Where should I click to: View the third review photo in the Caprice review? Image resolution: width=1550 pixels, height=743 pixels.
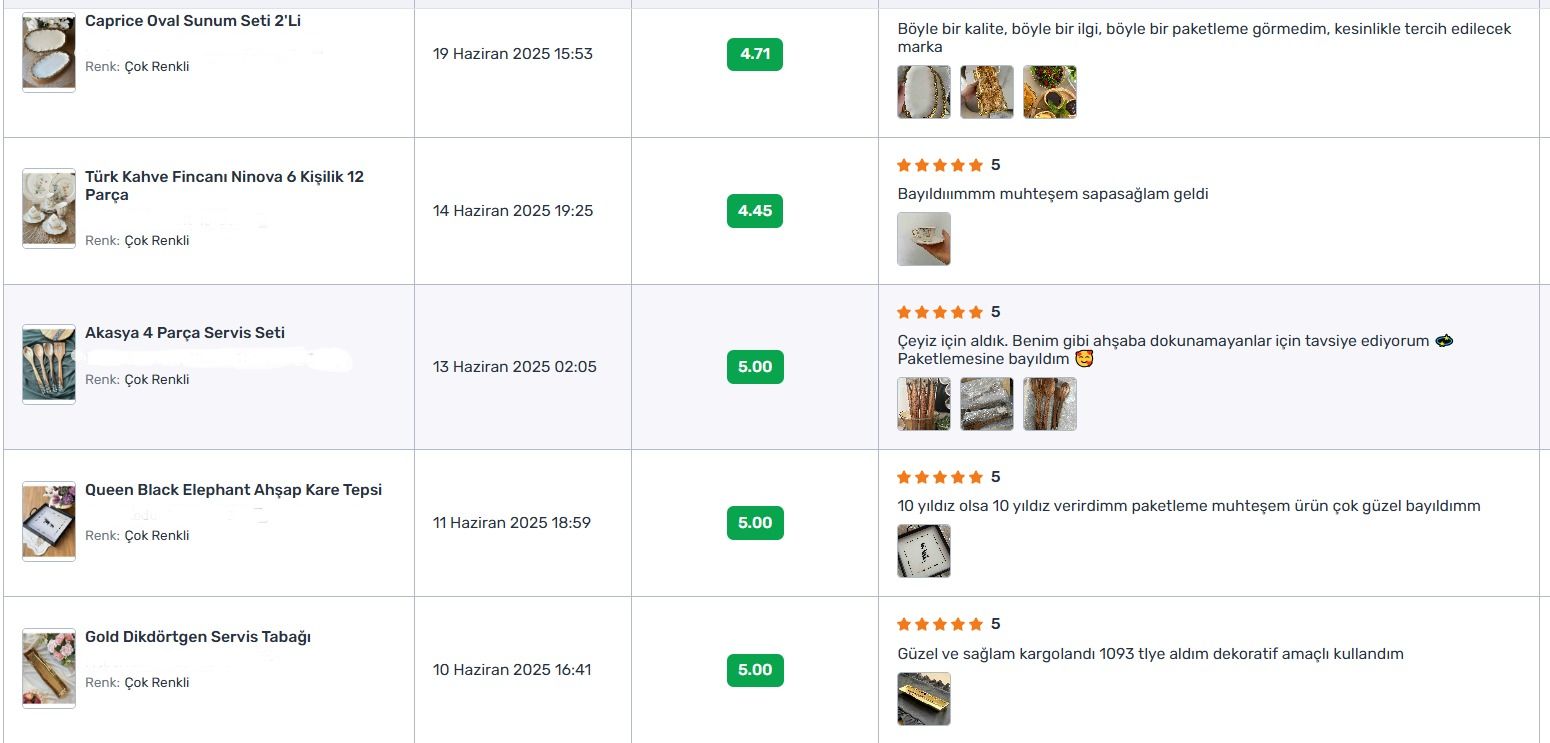tap(1050, 92)
